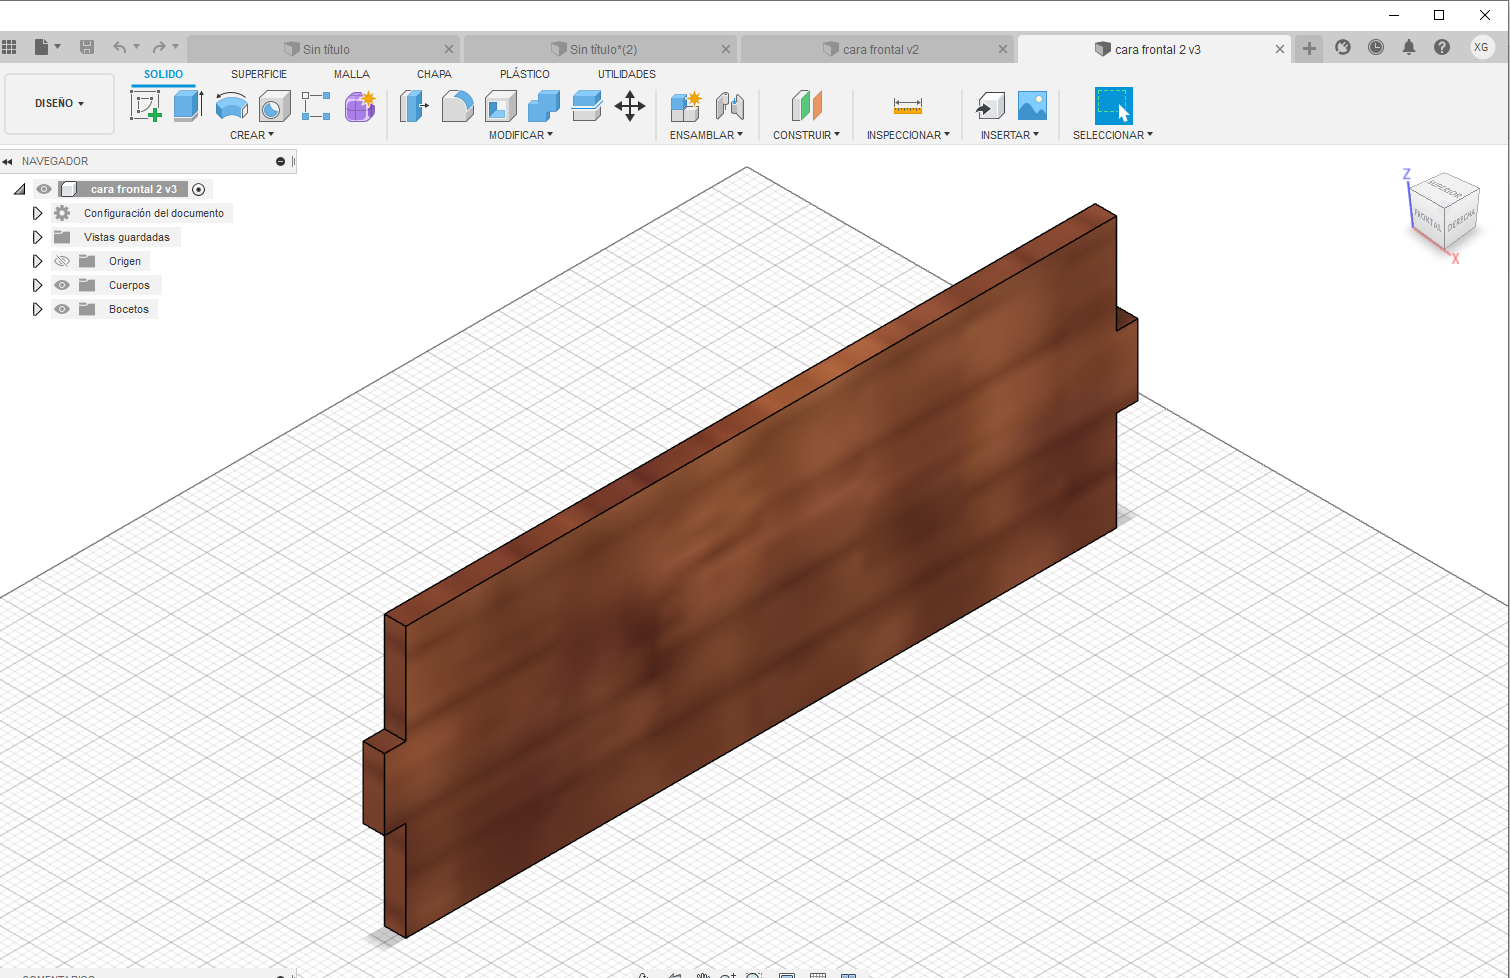Undo the last action

tap(120, 47)
